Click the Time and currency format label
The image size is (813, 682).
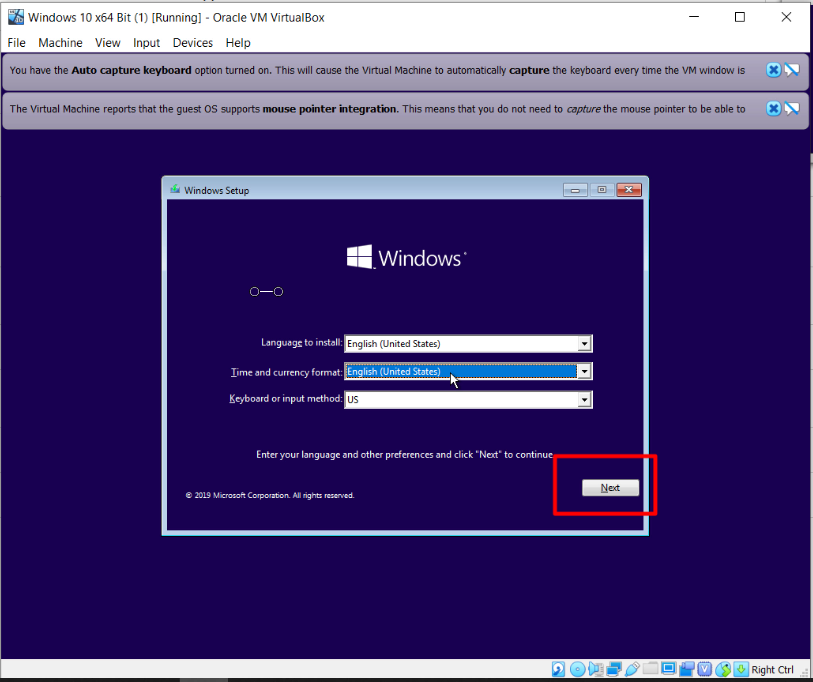287,372
